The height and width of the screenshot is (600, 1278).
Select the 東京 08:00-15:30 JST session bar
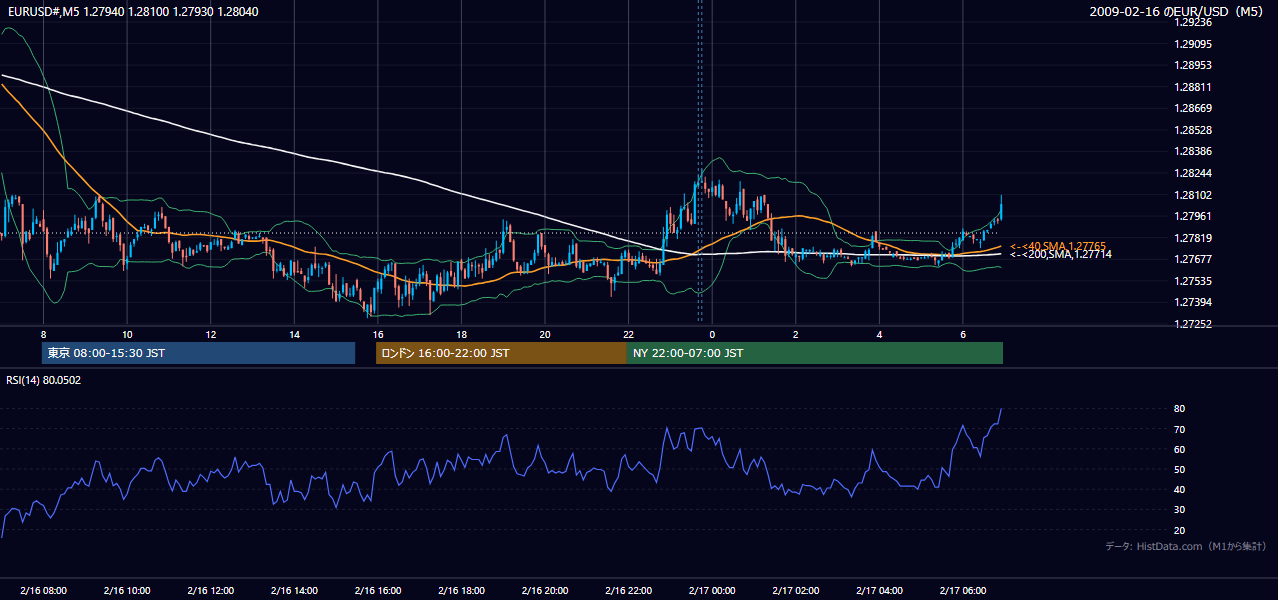(199, 353)
